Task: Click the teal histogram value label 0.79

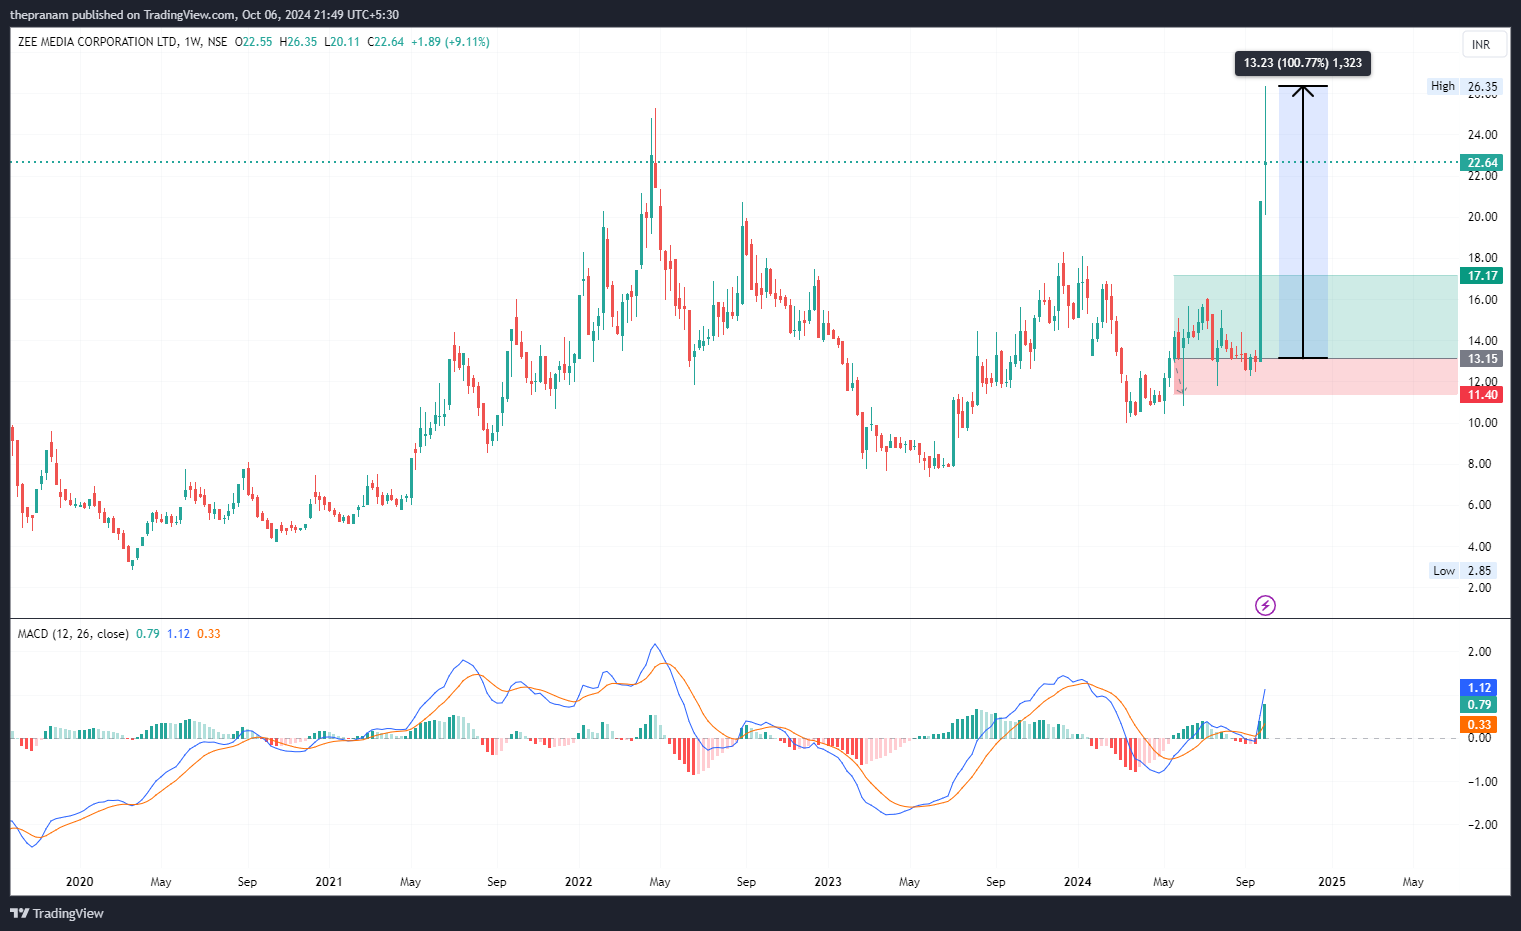Action: click(x=1479, y=705)
